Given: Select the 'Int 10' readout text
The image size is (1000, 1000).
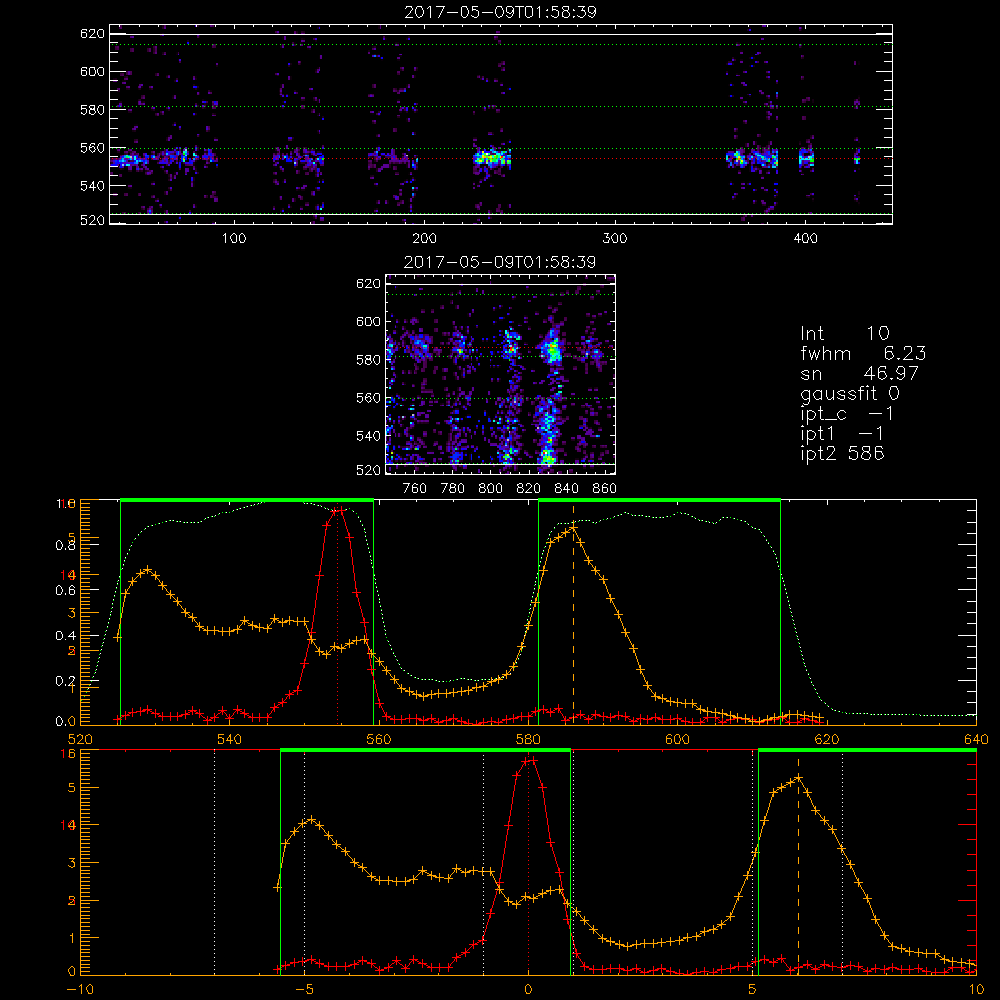Looking at the screenshot, I should pos(844,333).
